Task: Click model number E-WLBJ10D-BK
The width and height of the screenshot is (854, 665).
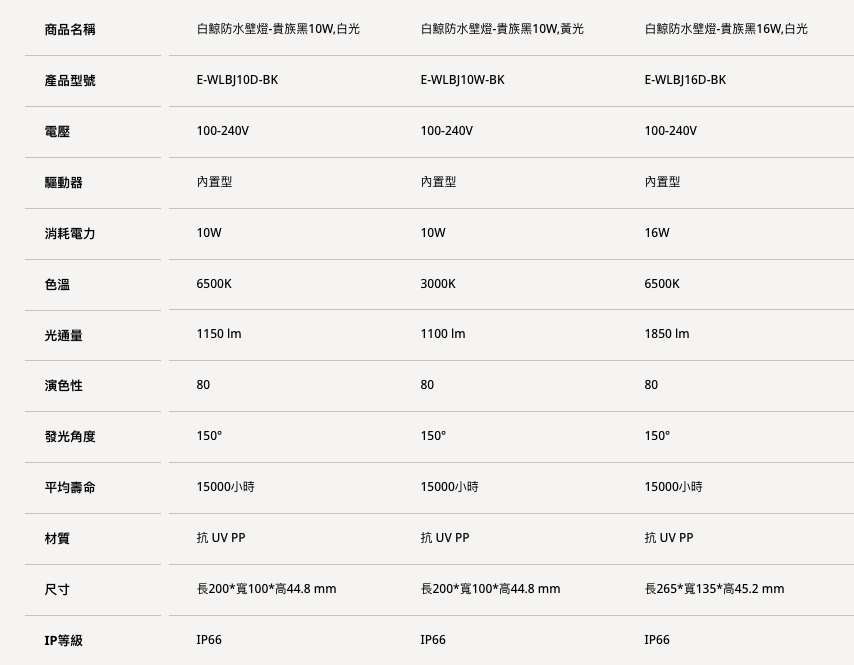Action: [x=237, y=80]
